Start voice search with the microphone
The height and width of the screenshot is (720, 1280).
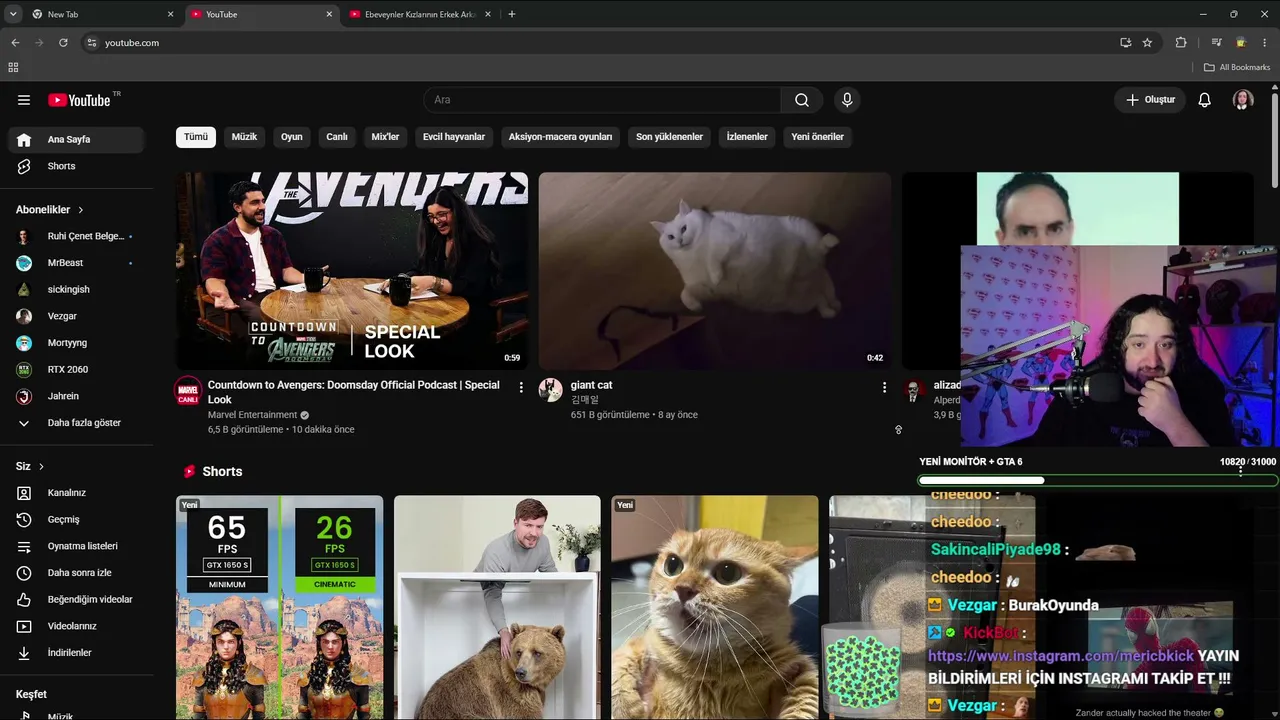click(847, 100)
